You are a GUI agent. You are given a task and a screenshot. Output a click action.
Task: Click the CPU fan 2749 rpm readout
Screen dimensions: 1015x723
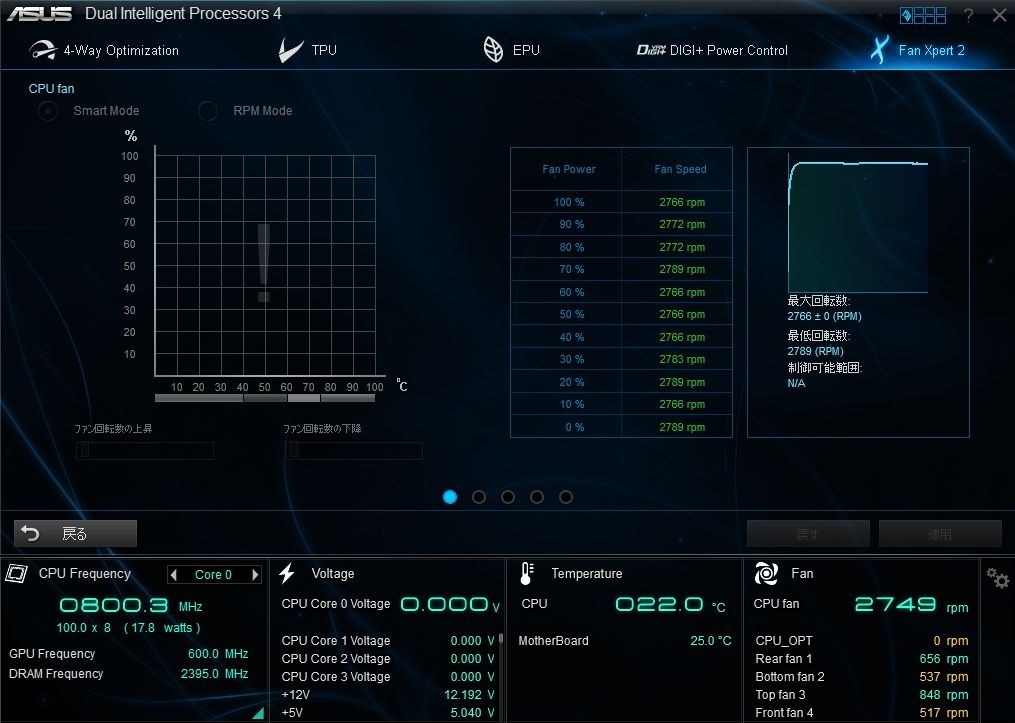(x=911, y=605)
